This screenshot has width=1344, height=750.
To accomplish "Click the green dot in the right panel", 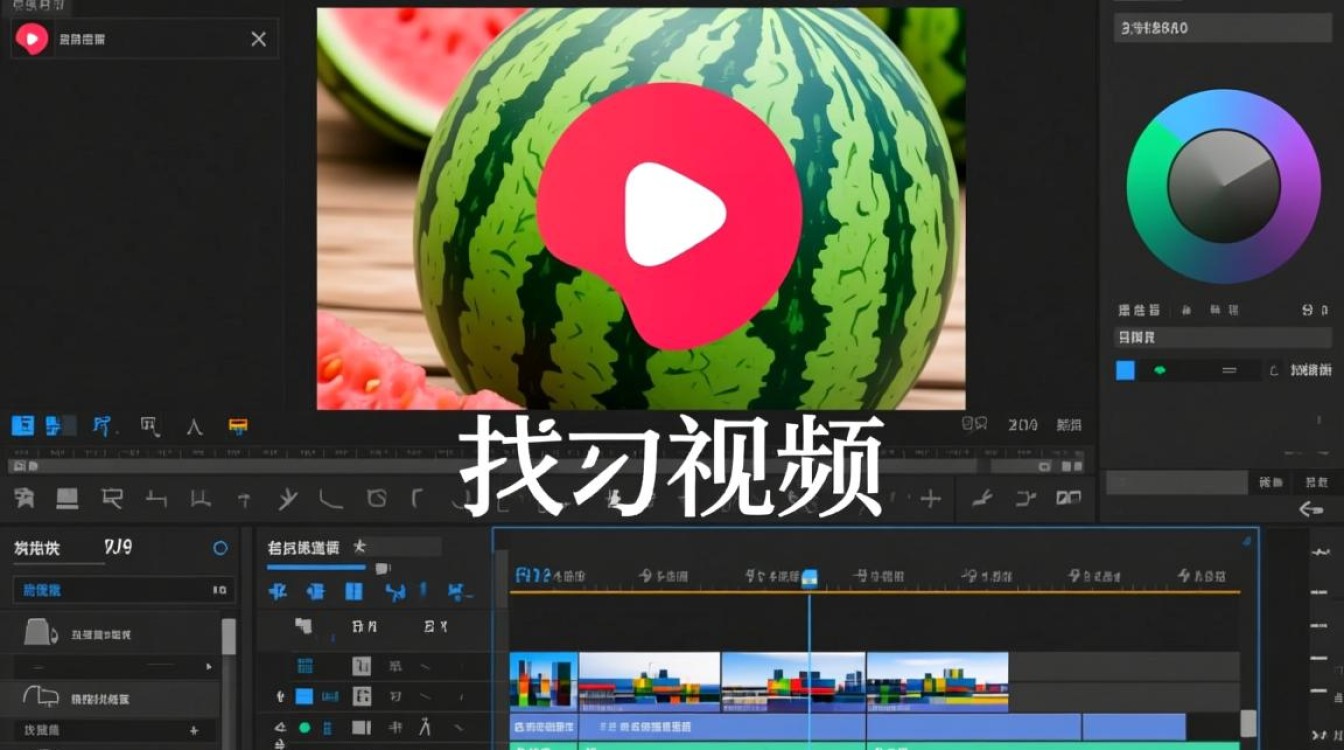I will point(1160,370).
